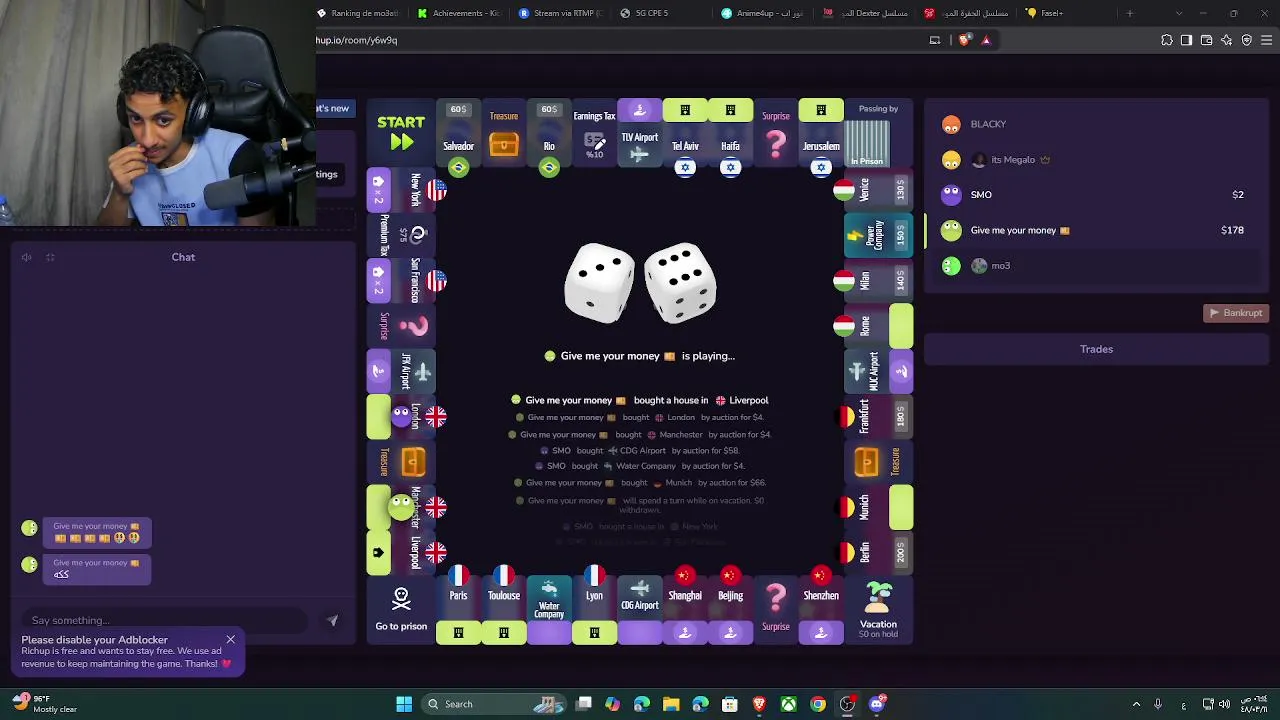Select the Treasure chest tile next to Salvador
The width and height of the screenshot is (1280, 720).
[x=504, y=133]
